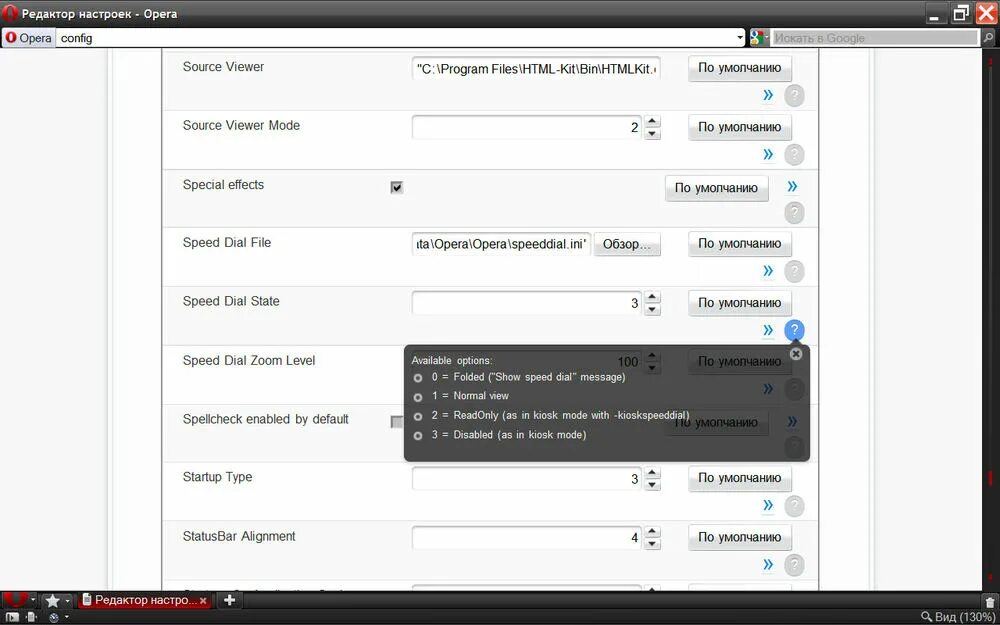1000x625 pixels.
Task: Reset Source Viewer with По умолчанию button
Action: [739, 68]
